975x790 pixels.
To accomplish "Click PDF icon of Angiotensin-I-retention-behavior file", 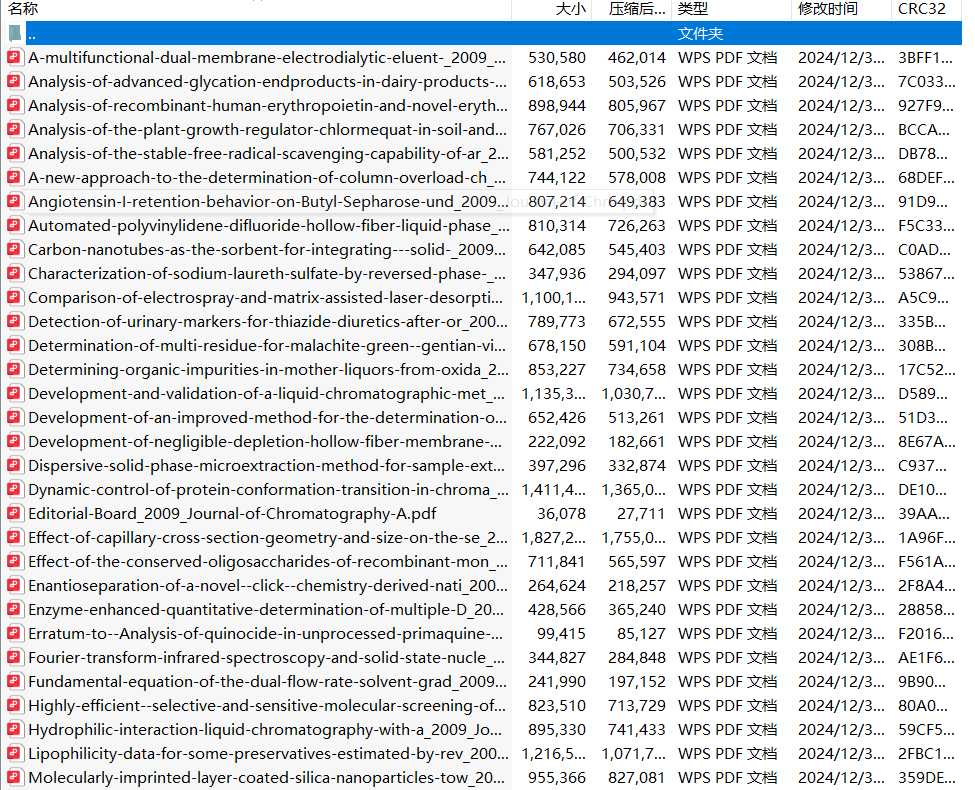I will coord(14,201).
